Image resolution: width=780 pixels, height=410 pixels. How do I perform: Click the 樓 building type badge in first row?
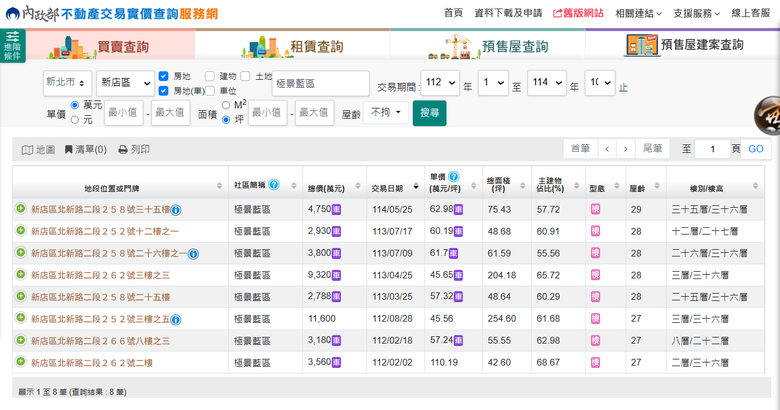pos(595,209)
